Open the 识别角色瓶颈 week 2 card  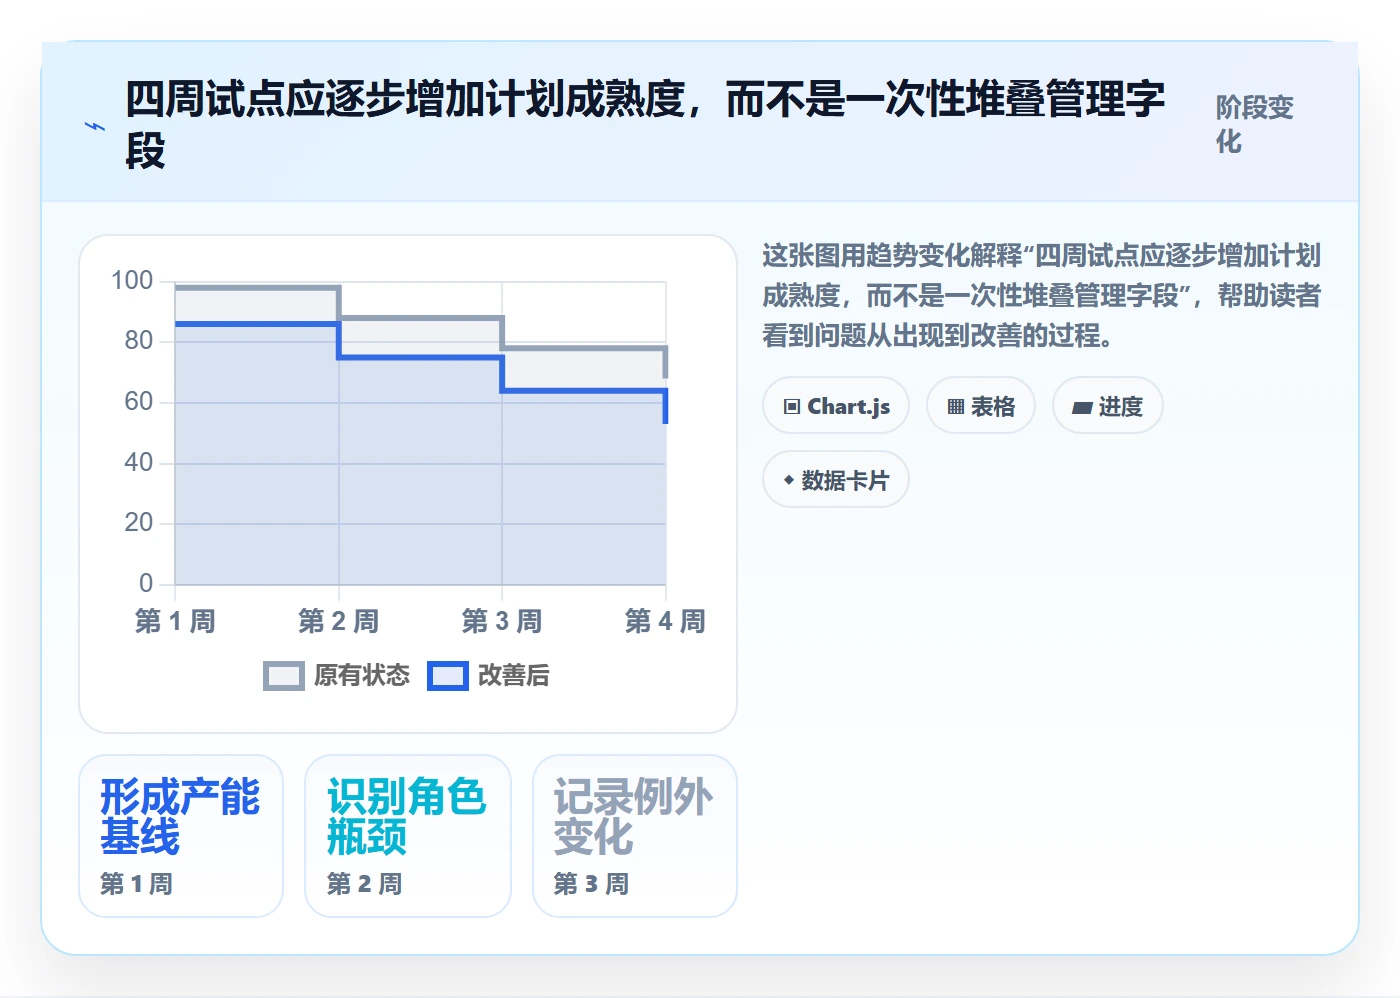point(408,836)
